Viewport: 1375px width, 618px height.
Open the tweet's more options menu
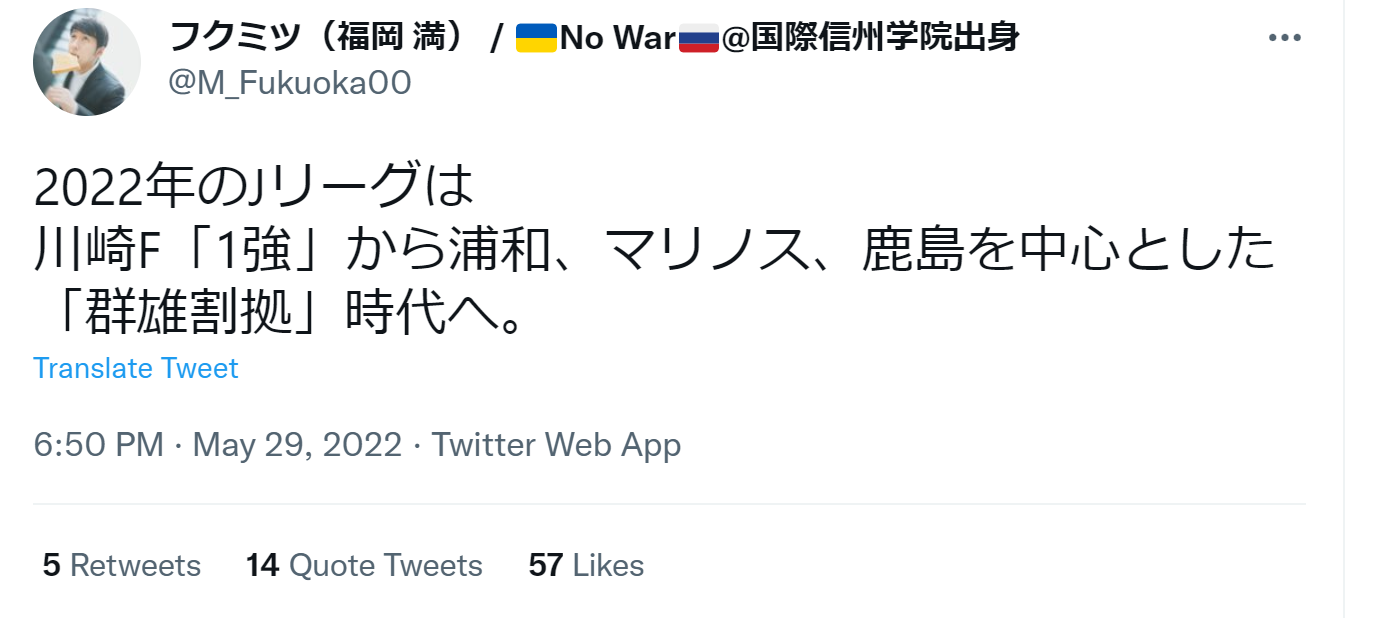1284,38
